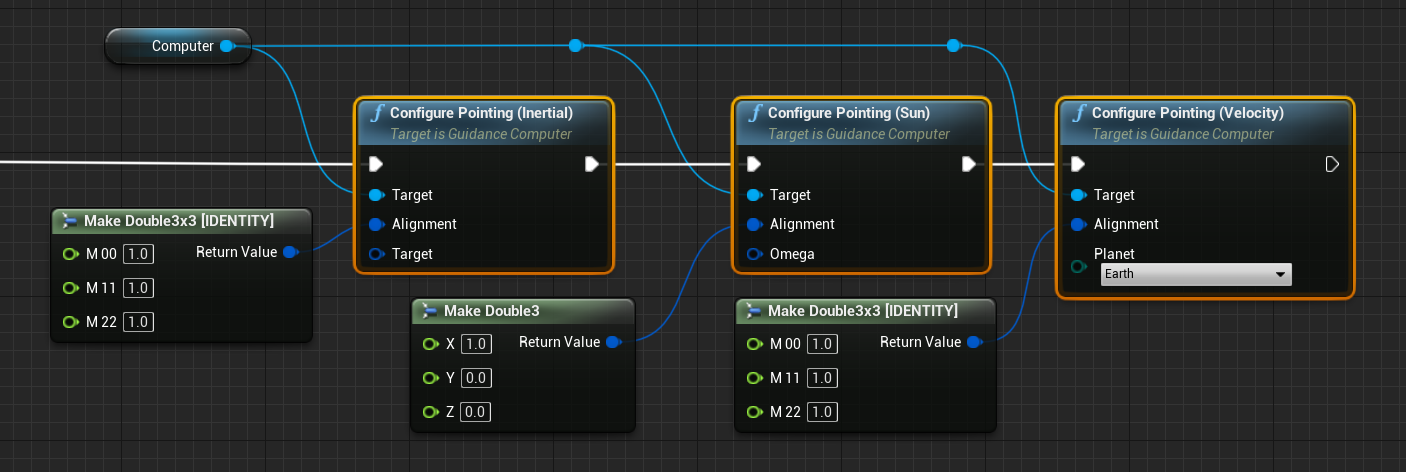Click unconnected exec output pin on Configure Pointing (Velocity)

(1332, 164)
